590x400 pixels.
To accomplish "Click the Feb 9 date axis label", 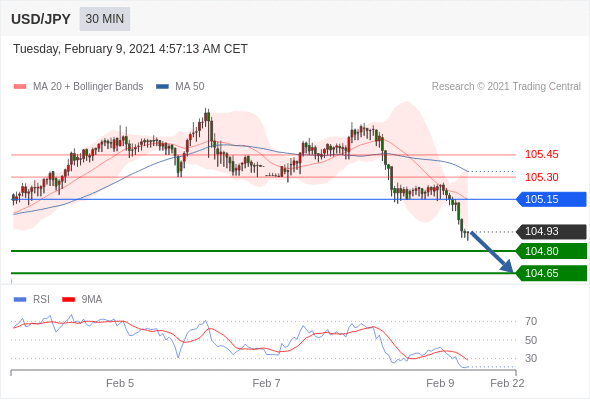I will coord(440,383).
